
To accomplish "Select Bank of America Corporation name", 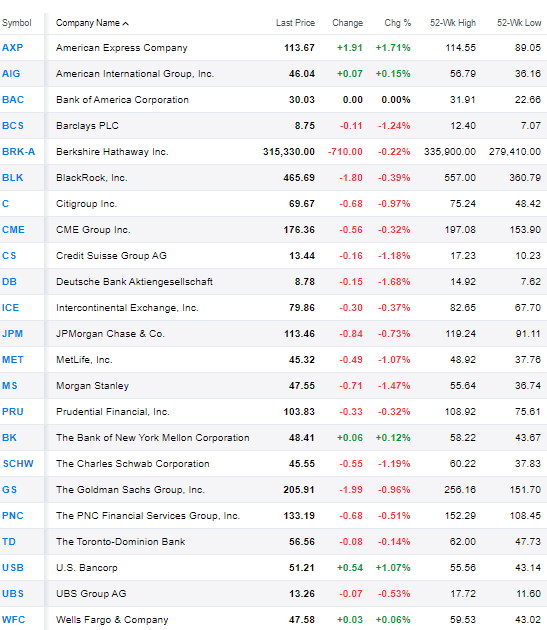I will (122, 100).
